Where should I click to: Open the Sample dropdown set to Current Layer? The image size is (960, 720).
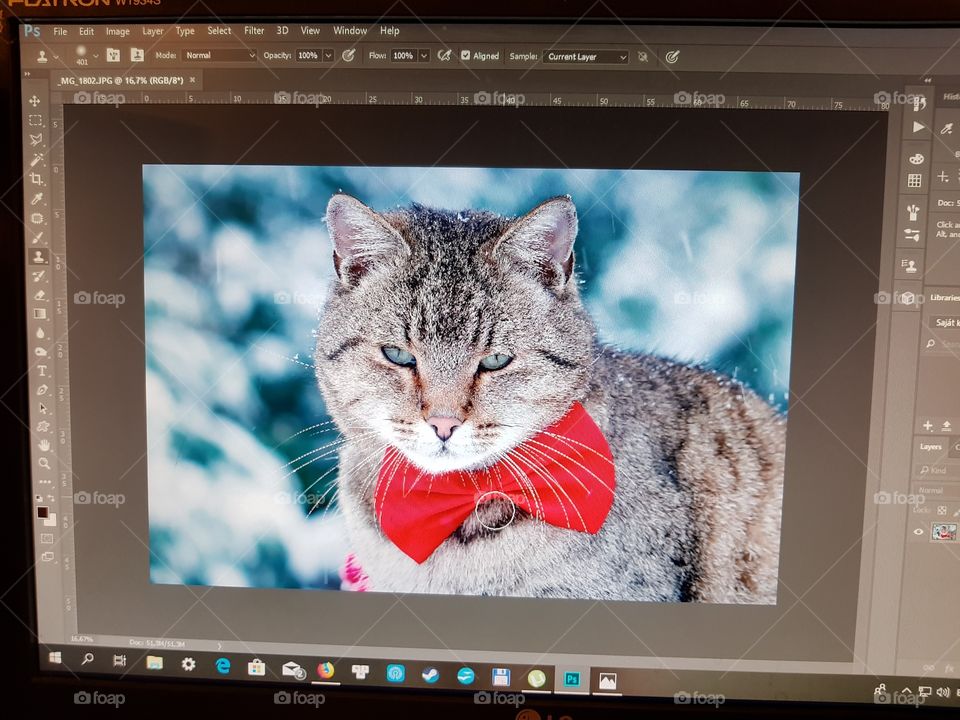(x=583, y=58)
